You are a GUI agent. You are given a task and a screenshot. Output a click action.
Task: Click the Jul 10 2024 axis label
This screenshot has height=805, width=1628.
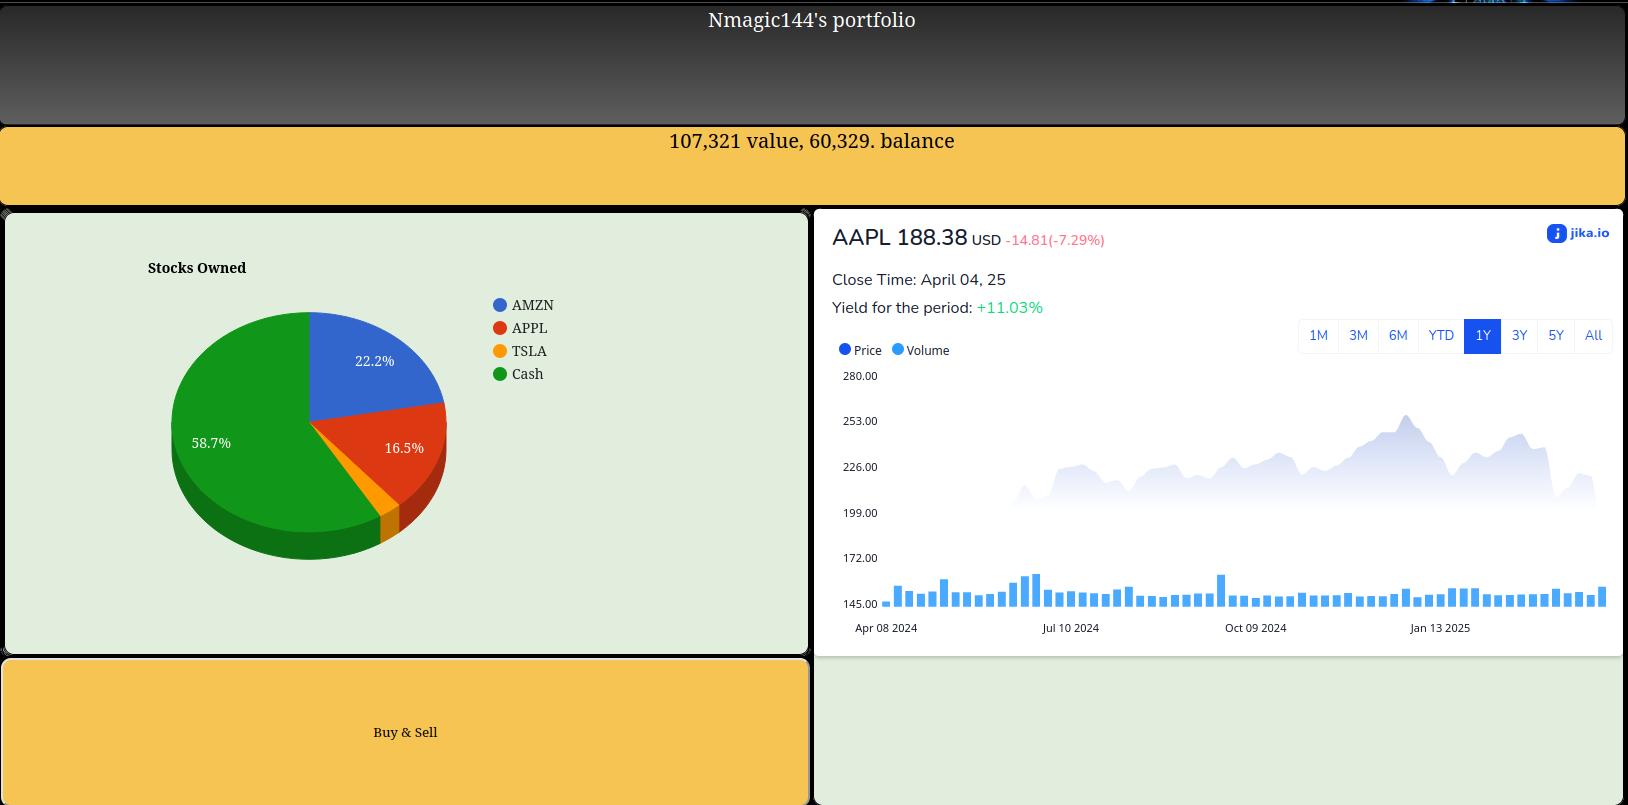click(1070, 628)
